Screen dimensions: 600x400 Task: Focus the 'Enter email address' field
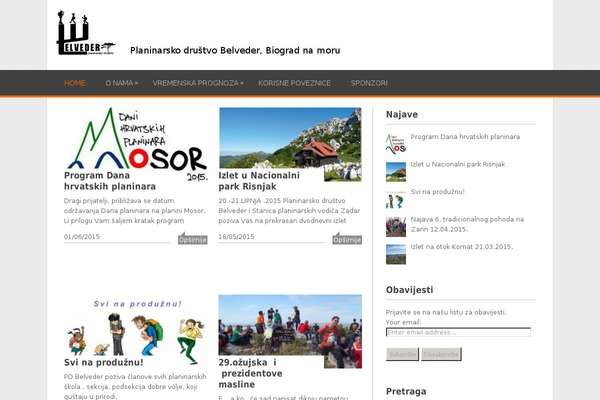(458, 332)
